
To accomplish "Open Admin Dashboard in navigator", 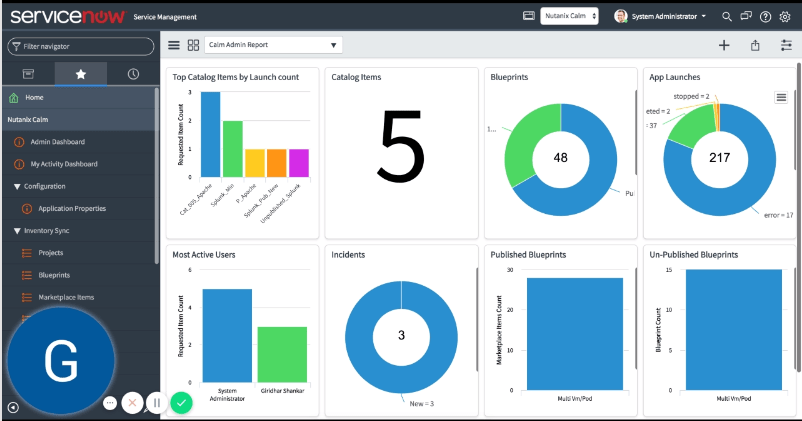I will coord(58,142).
